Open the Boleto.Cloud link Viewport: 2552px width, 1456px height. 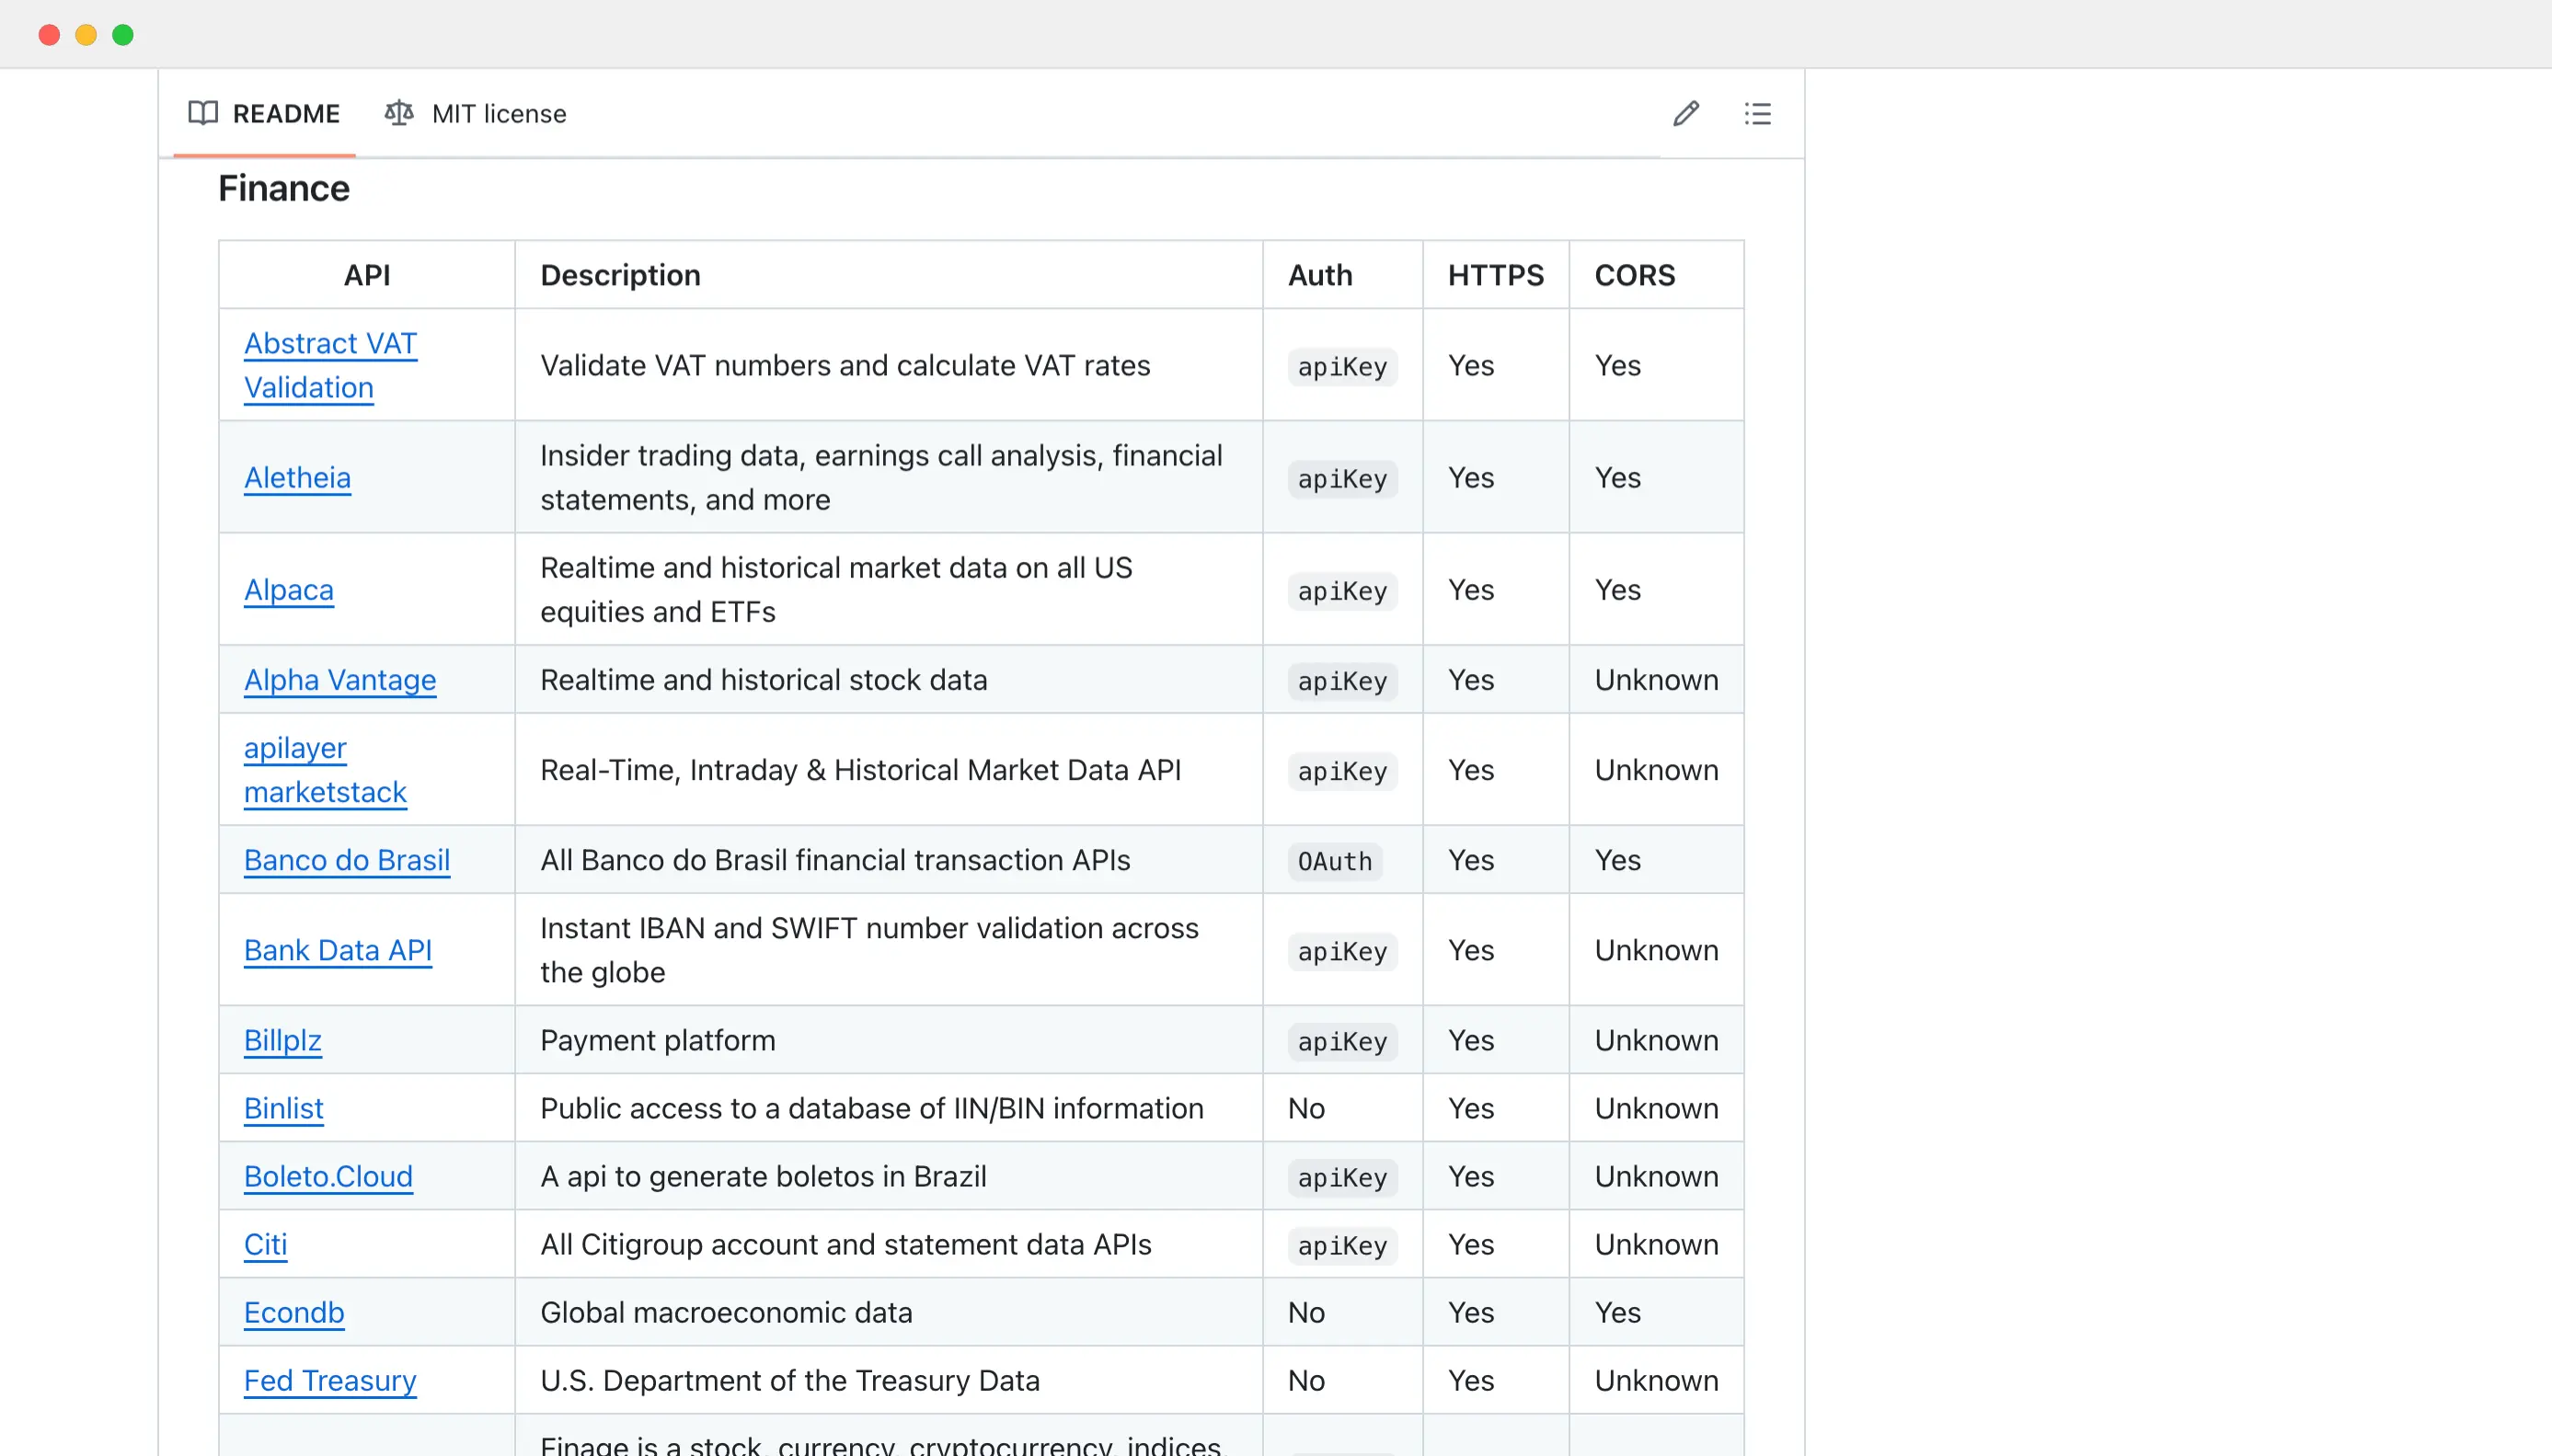(328, 1176)
